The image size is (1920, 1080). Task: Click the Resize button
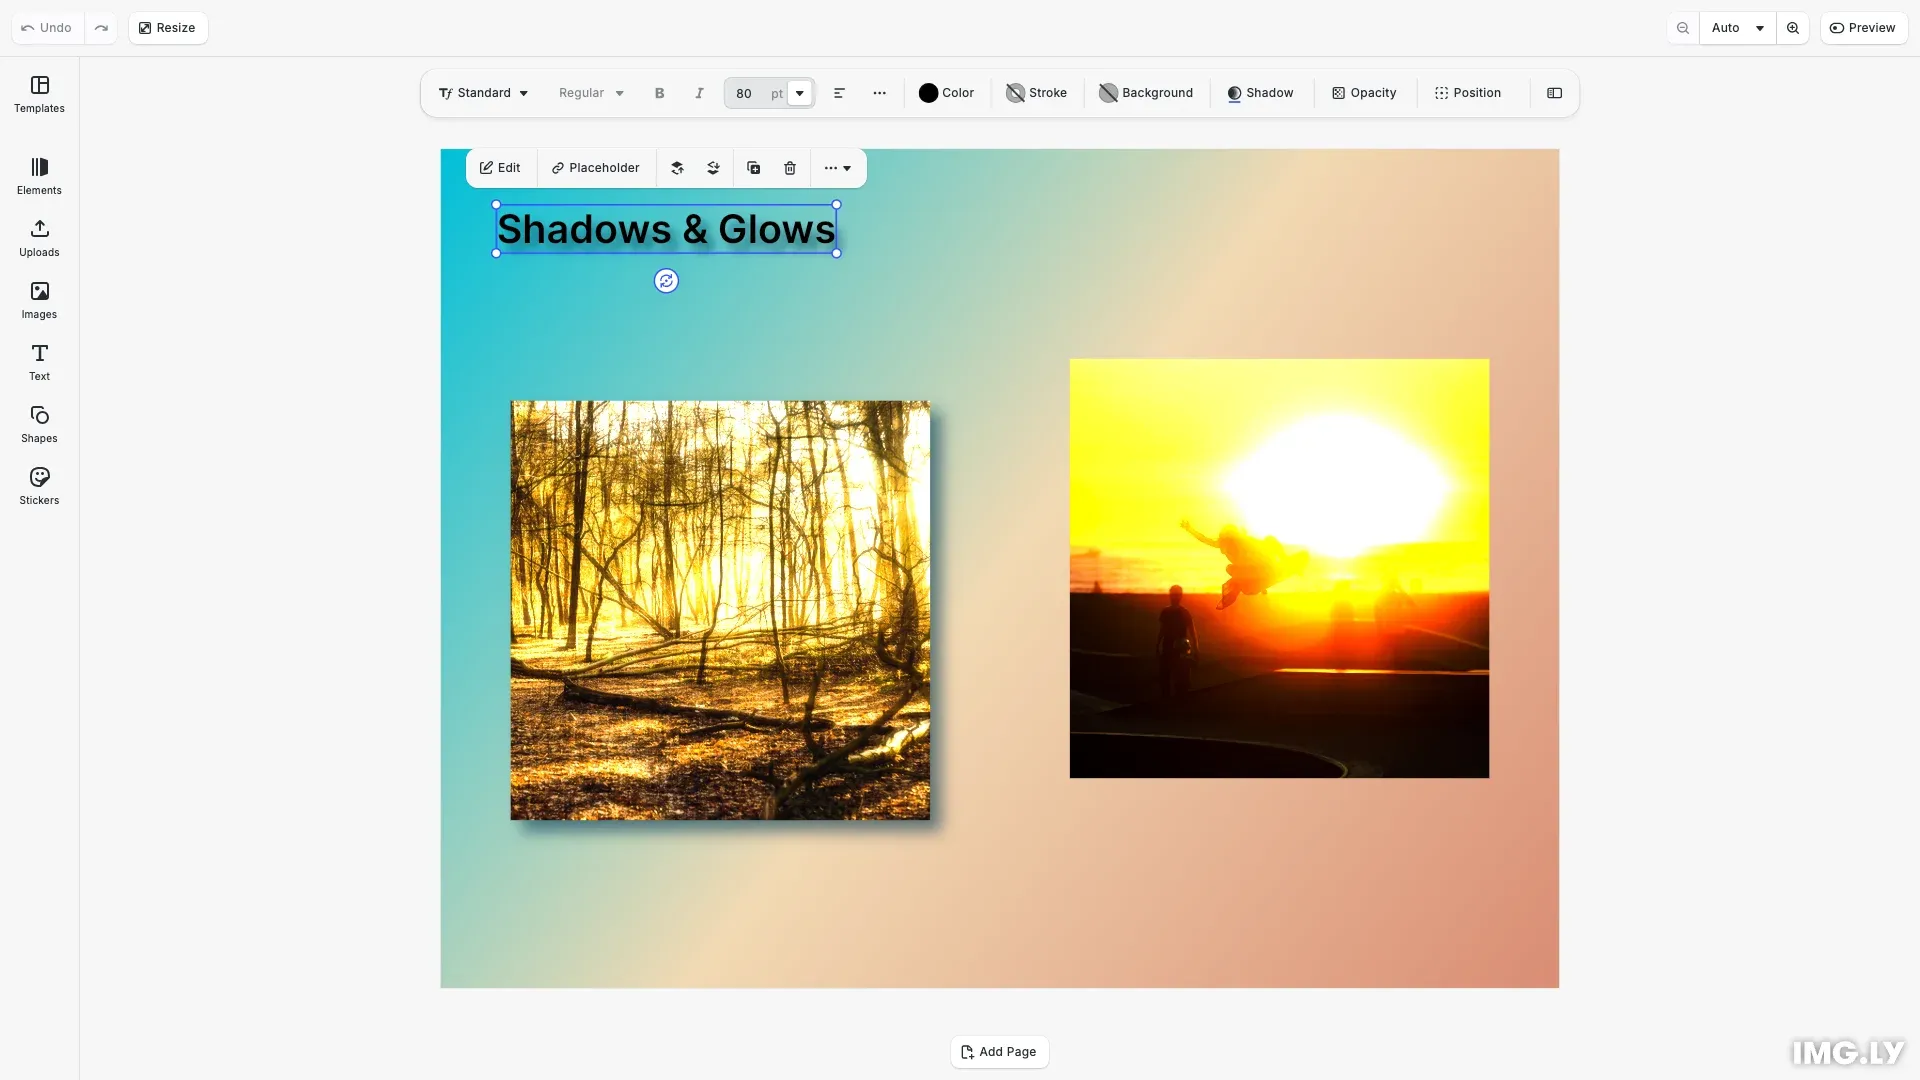point(167,27)
